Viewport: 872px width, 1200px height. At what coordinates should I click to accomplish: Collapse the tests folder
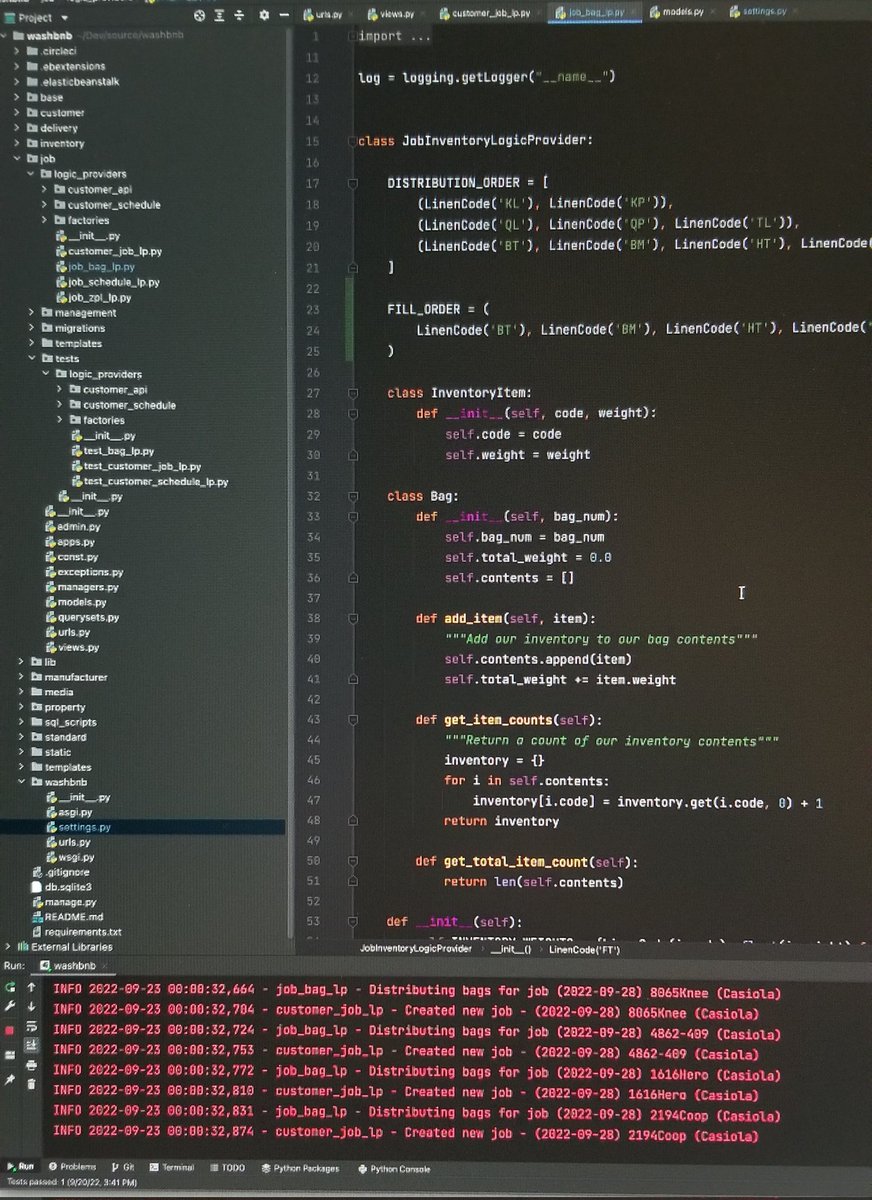[x=34, y=358]
